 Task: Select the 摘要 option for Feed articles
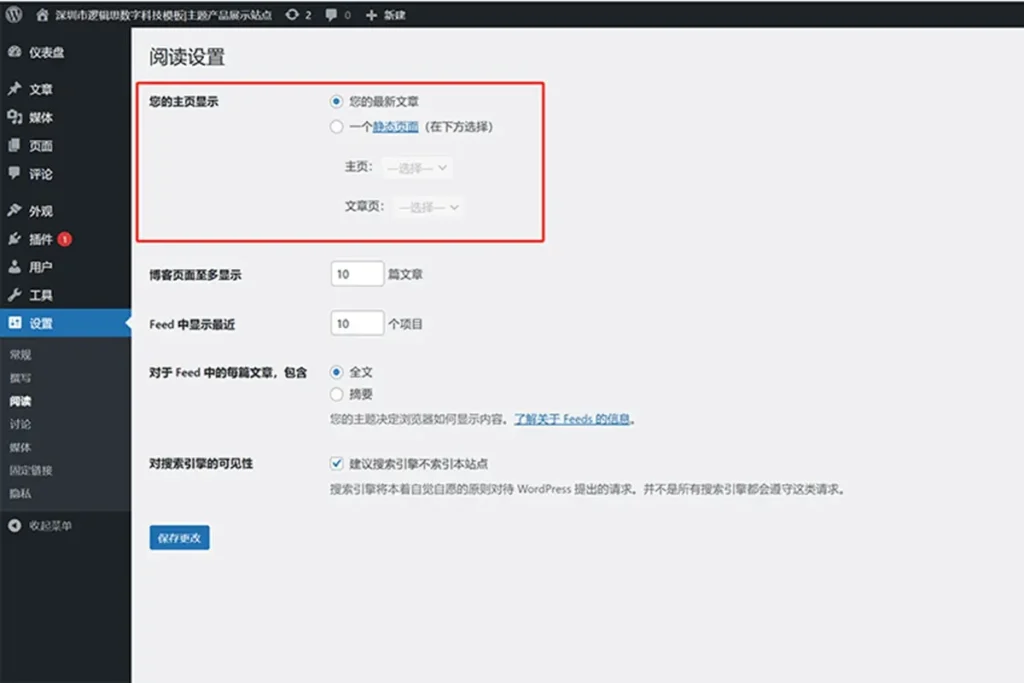pyautogui.click(x=337, y=394)
